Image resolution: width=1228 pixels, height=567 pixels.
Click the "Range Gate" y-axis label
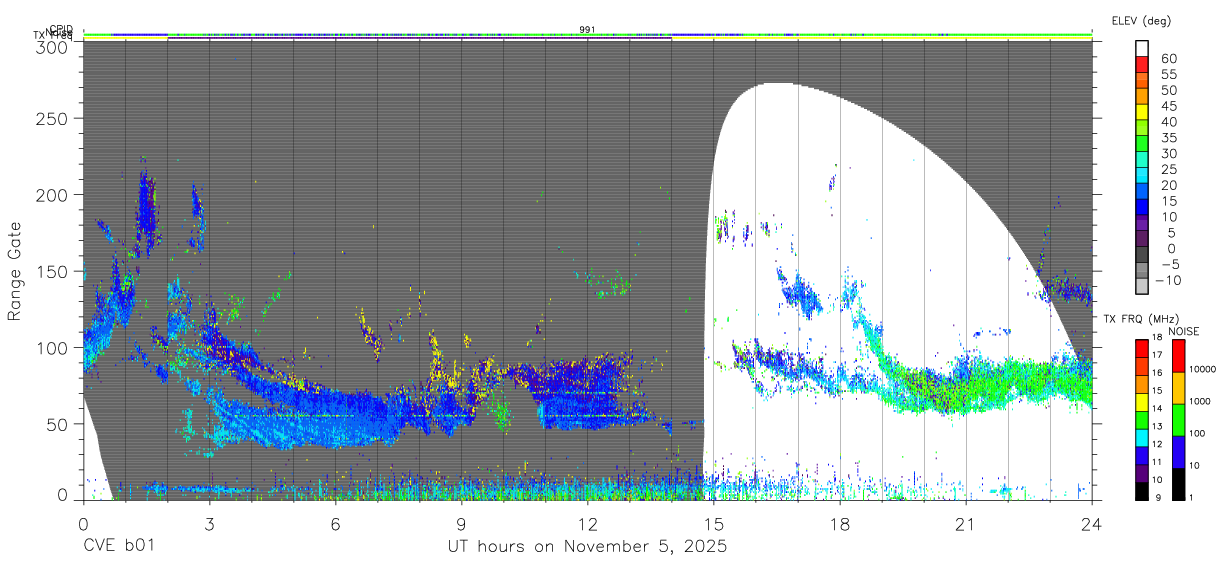click(x=15, y=271)
